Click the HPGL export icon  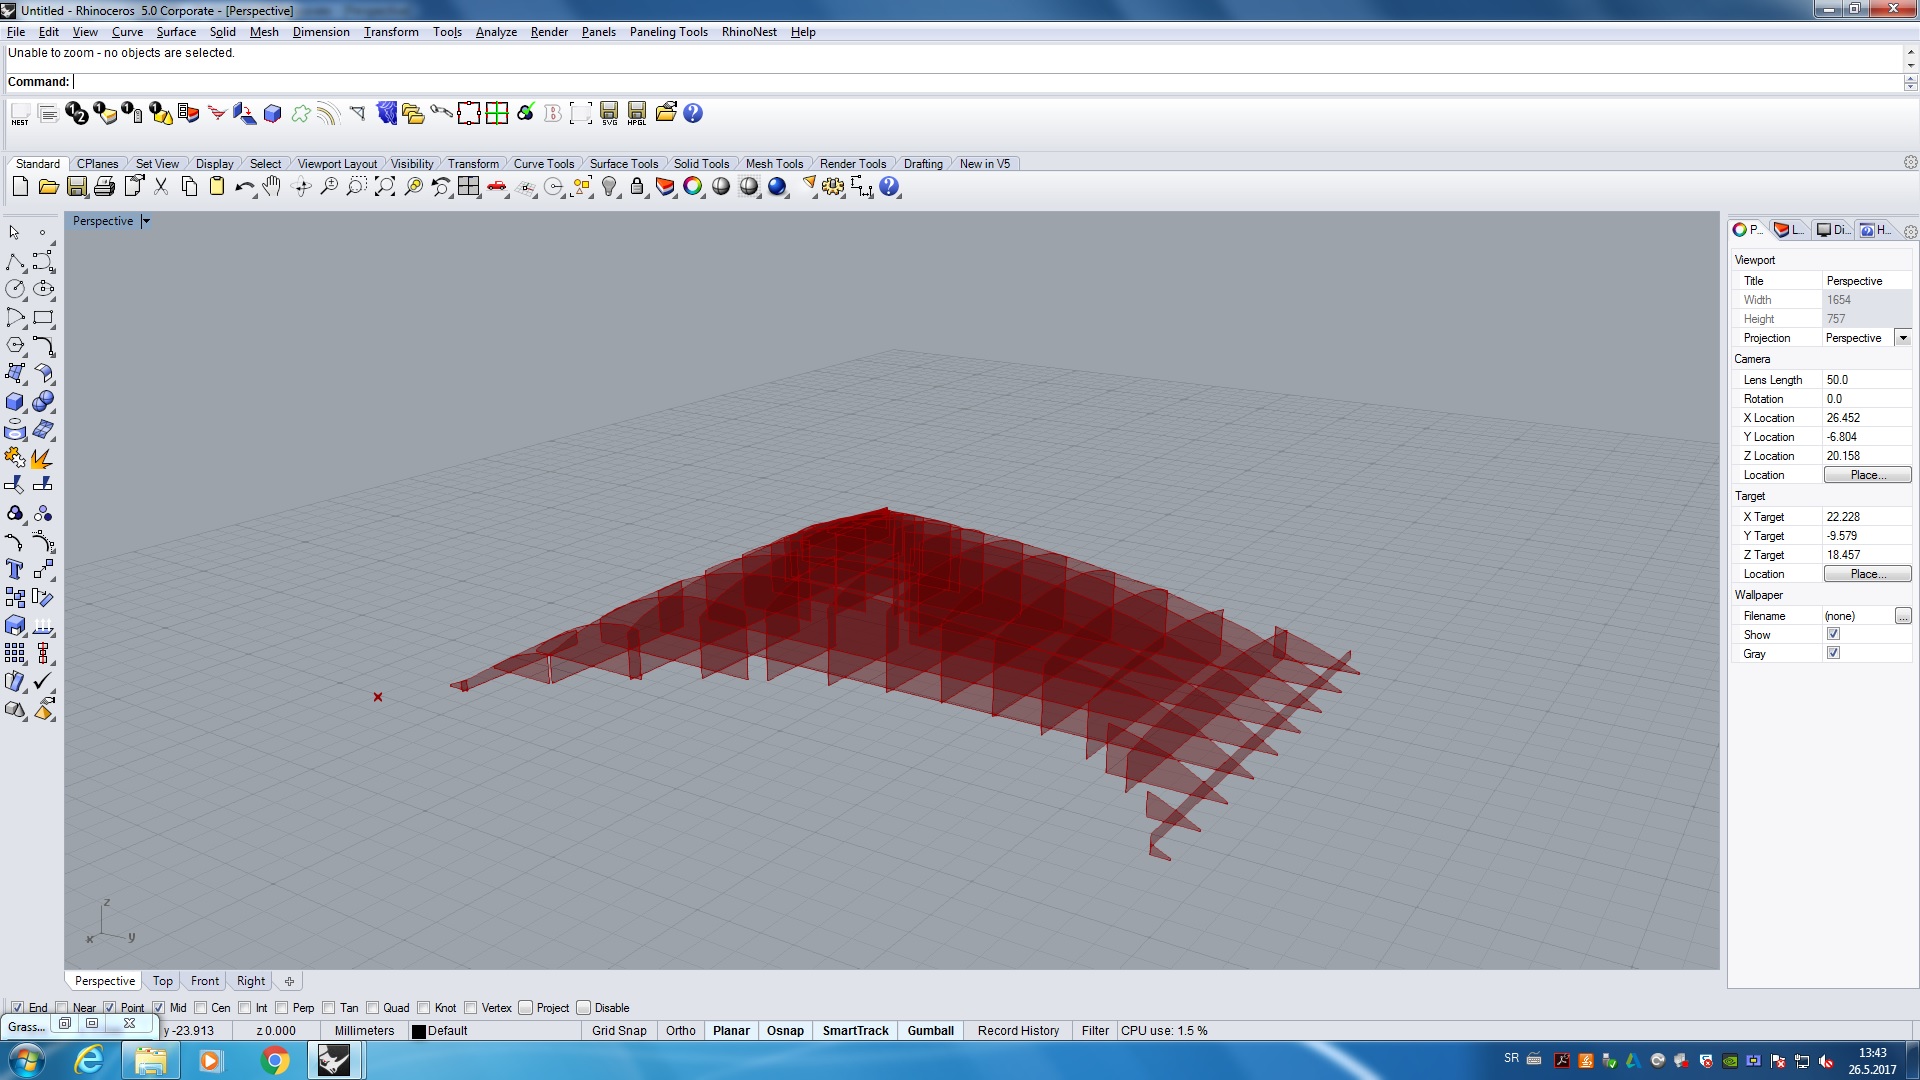coord(637,114)
